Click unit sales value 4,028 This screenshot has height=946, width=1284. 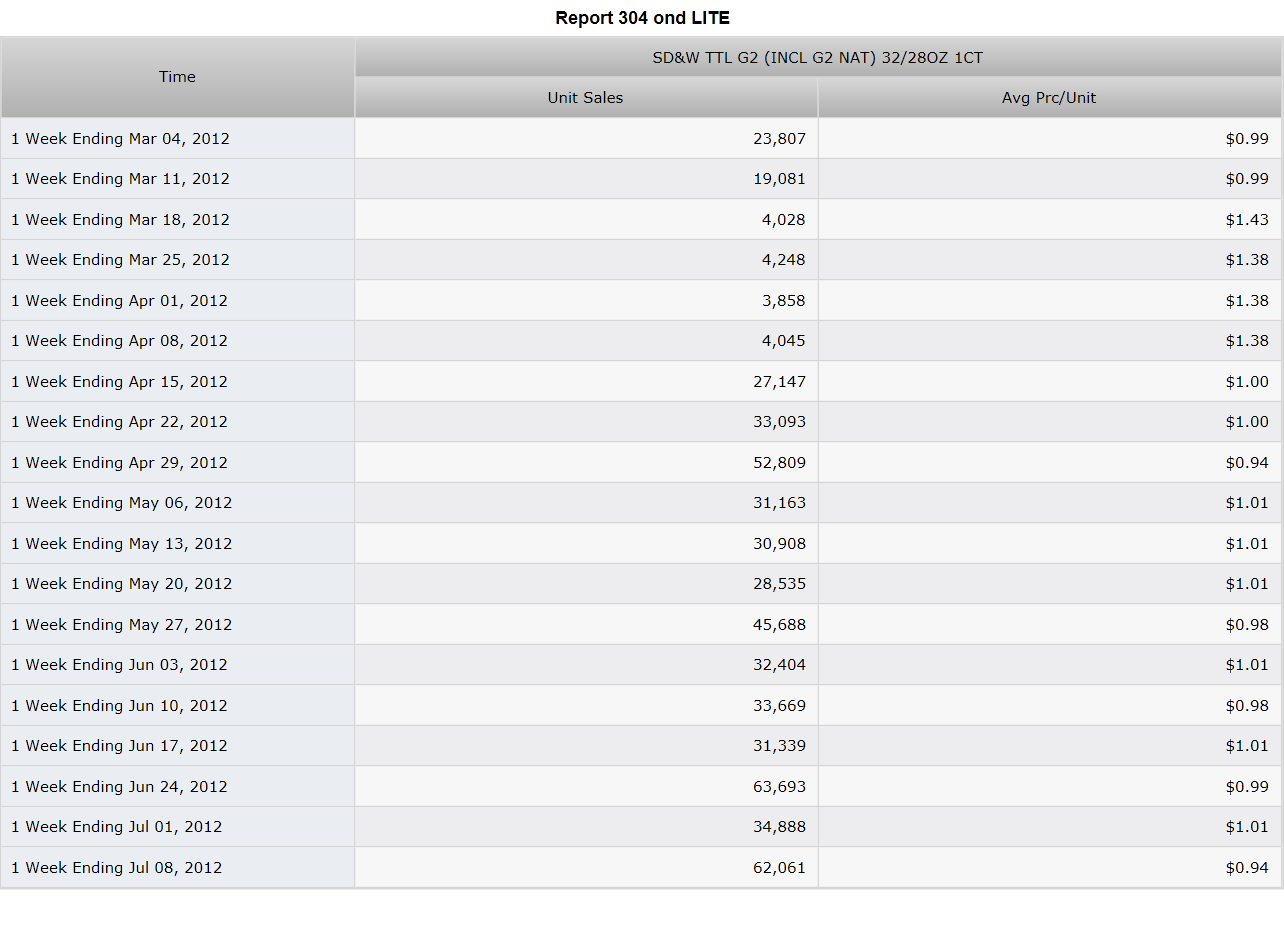pyautogui.click(x=784, y=220)
